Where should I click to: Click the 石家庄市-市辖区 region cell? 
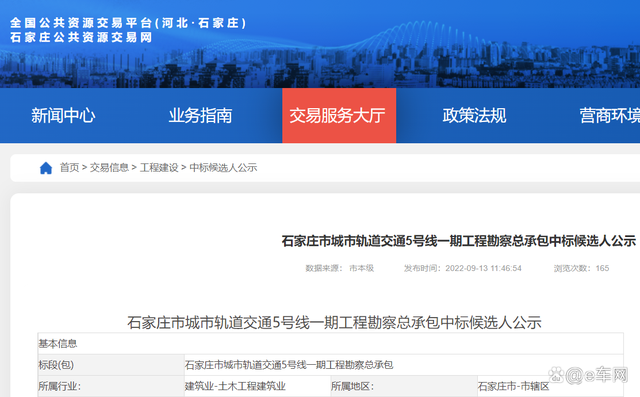513,386
